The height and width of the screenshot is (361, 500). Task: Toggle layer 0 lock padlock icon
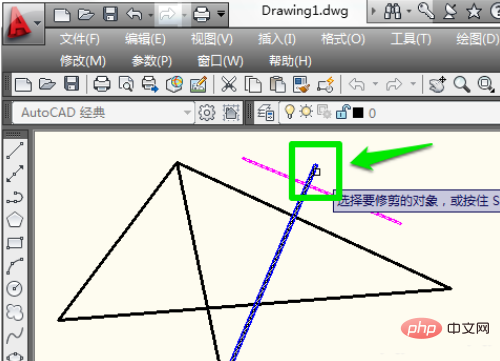tap(343, 111)
